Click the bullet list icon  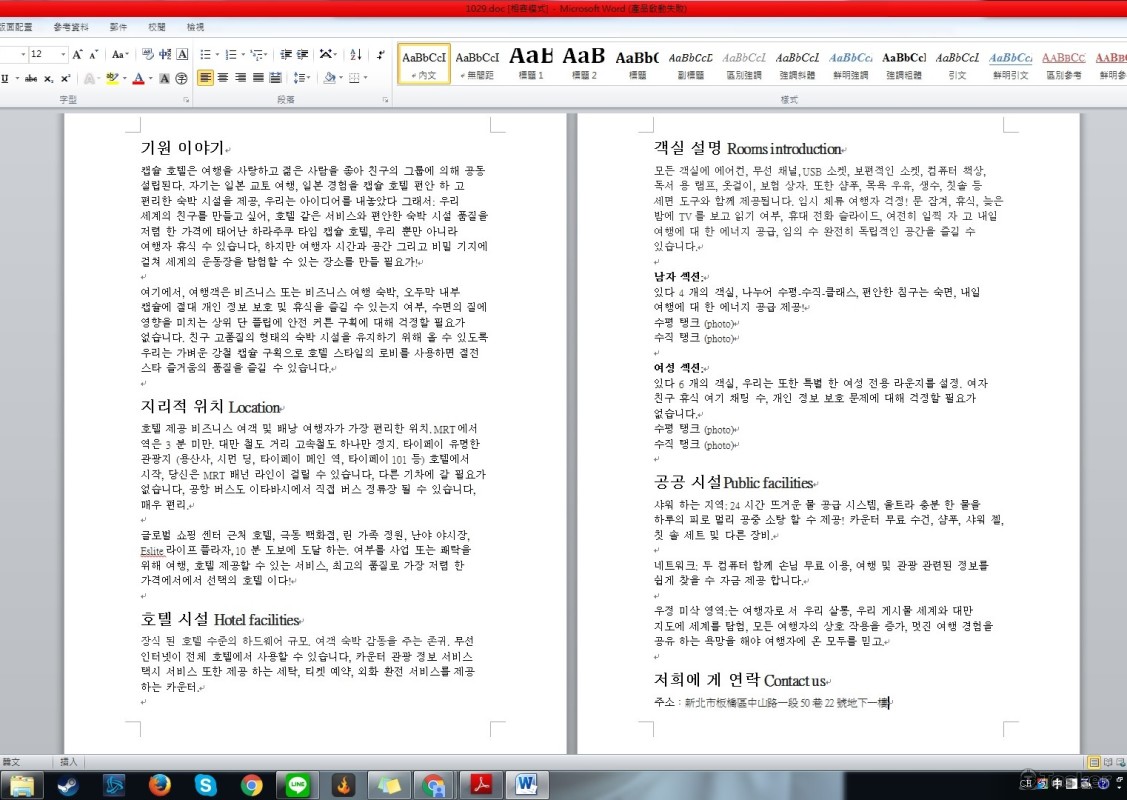(205, 54)
